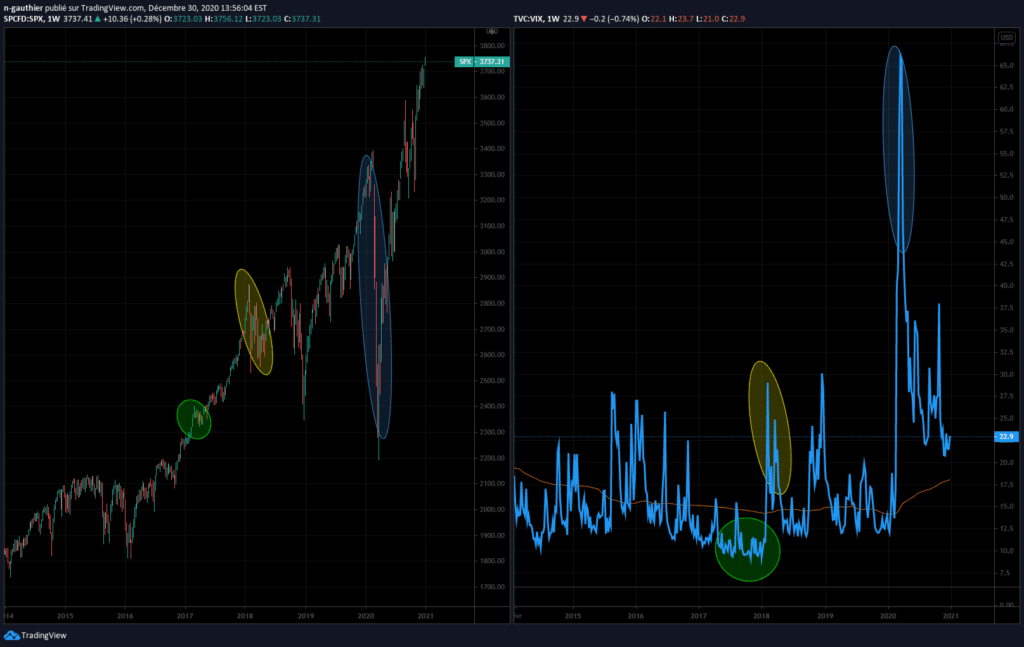Open the n-gauthier author name
Viewport: 1024px width, 647px height.
tap(22, 8)
